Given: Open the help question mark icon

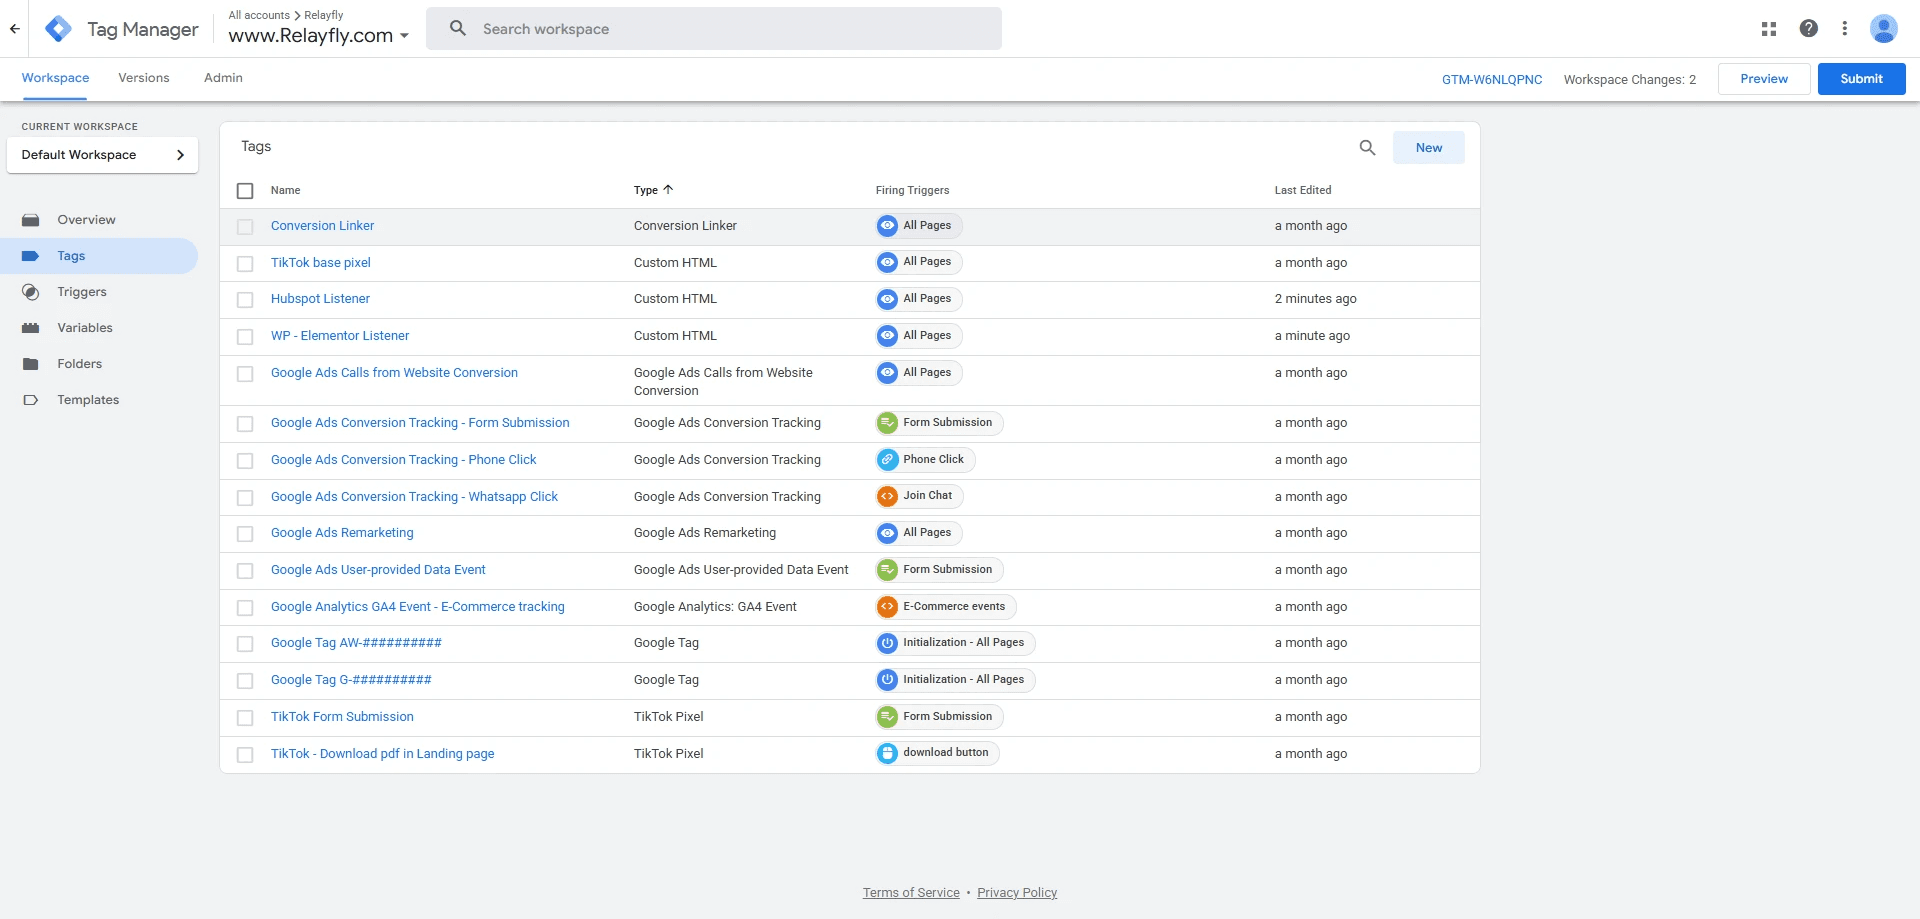Looking at the screenshot, I should pos(1809,29).
